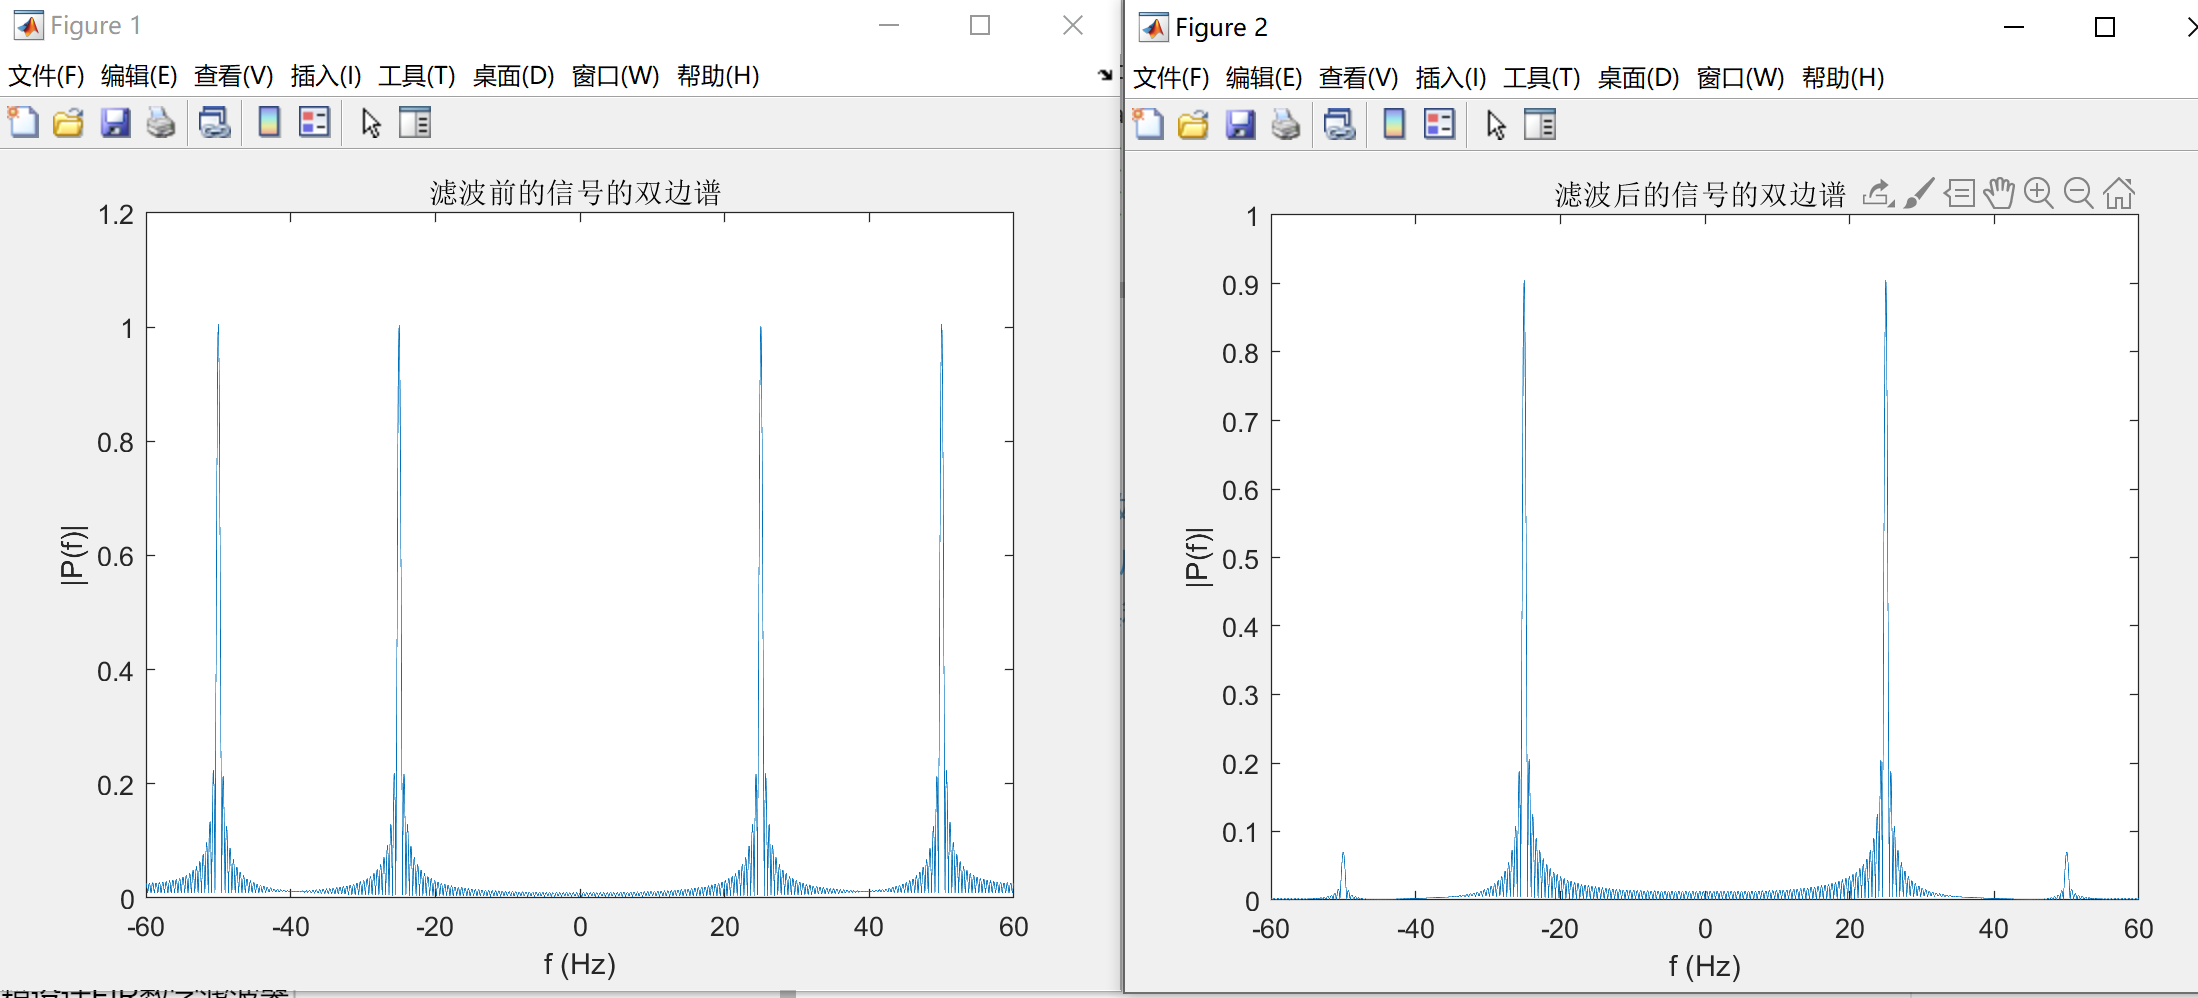
Task: Save figure icon in Figure 1 toolbar
Action: tap(115, 122)
